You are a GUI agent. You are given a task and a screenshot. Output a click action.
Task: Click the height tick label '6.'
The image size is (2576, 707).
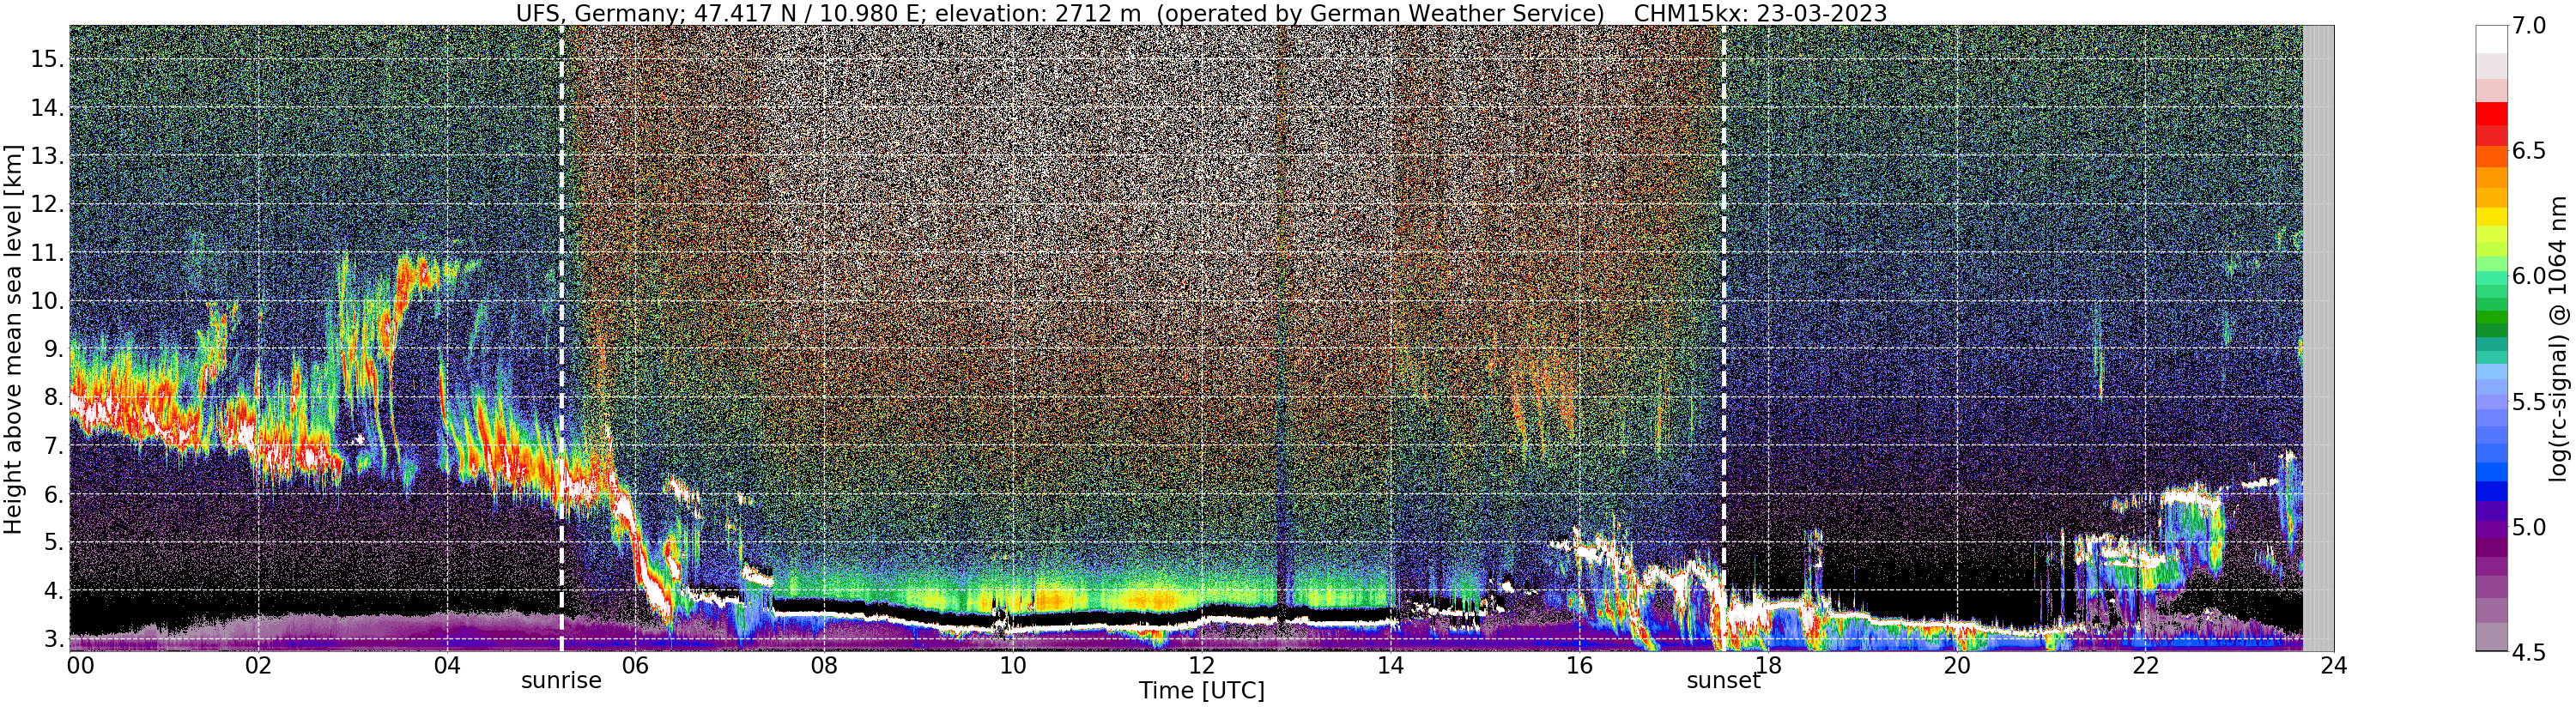pyautogui.click(x=53, y=494)
